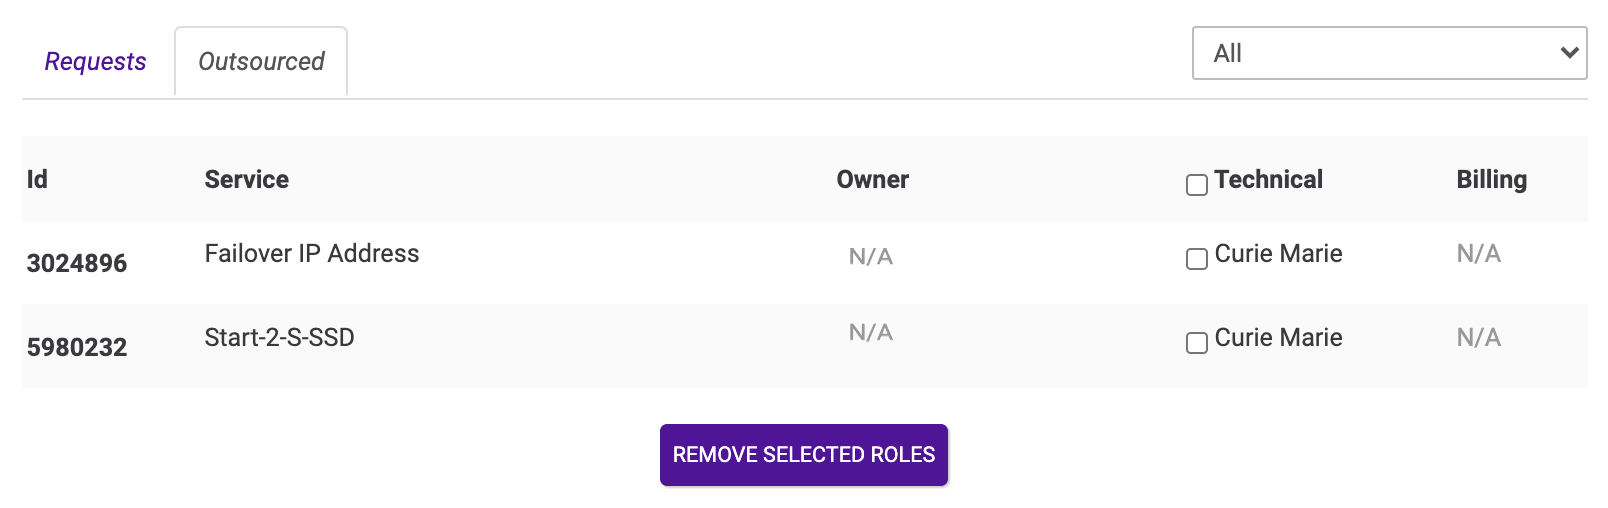The height and width of the screenshot is (508, 1608).
Task: Toggle the Technical select-all checkbox
Action: pos(1196,185)
